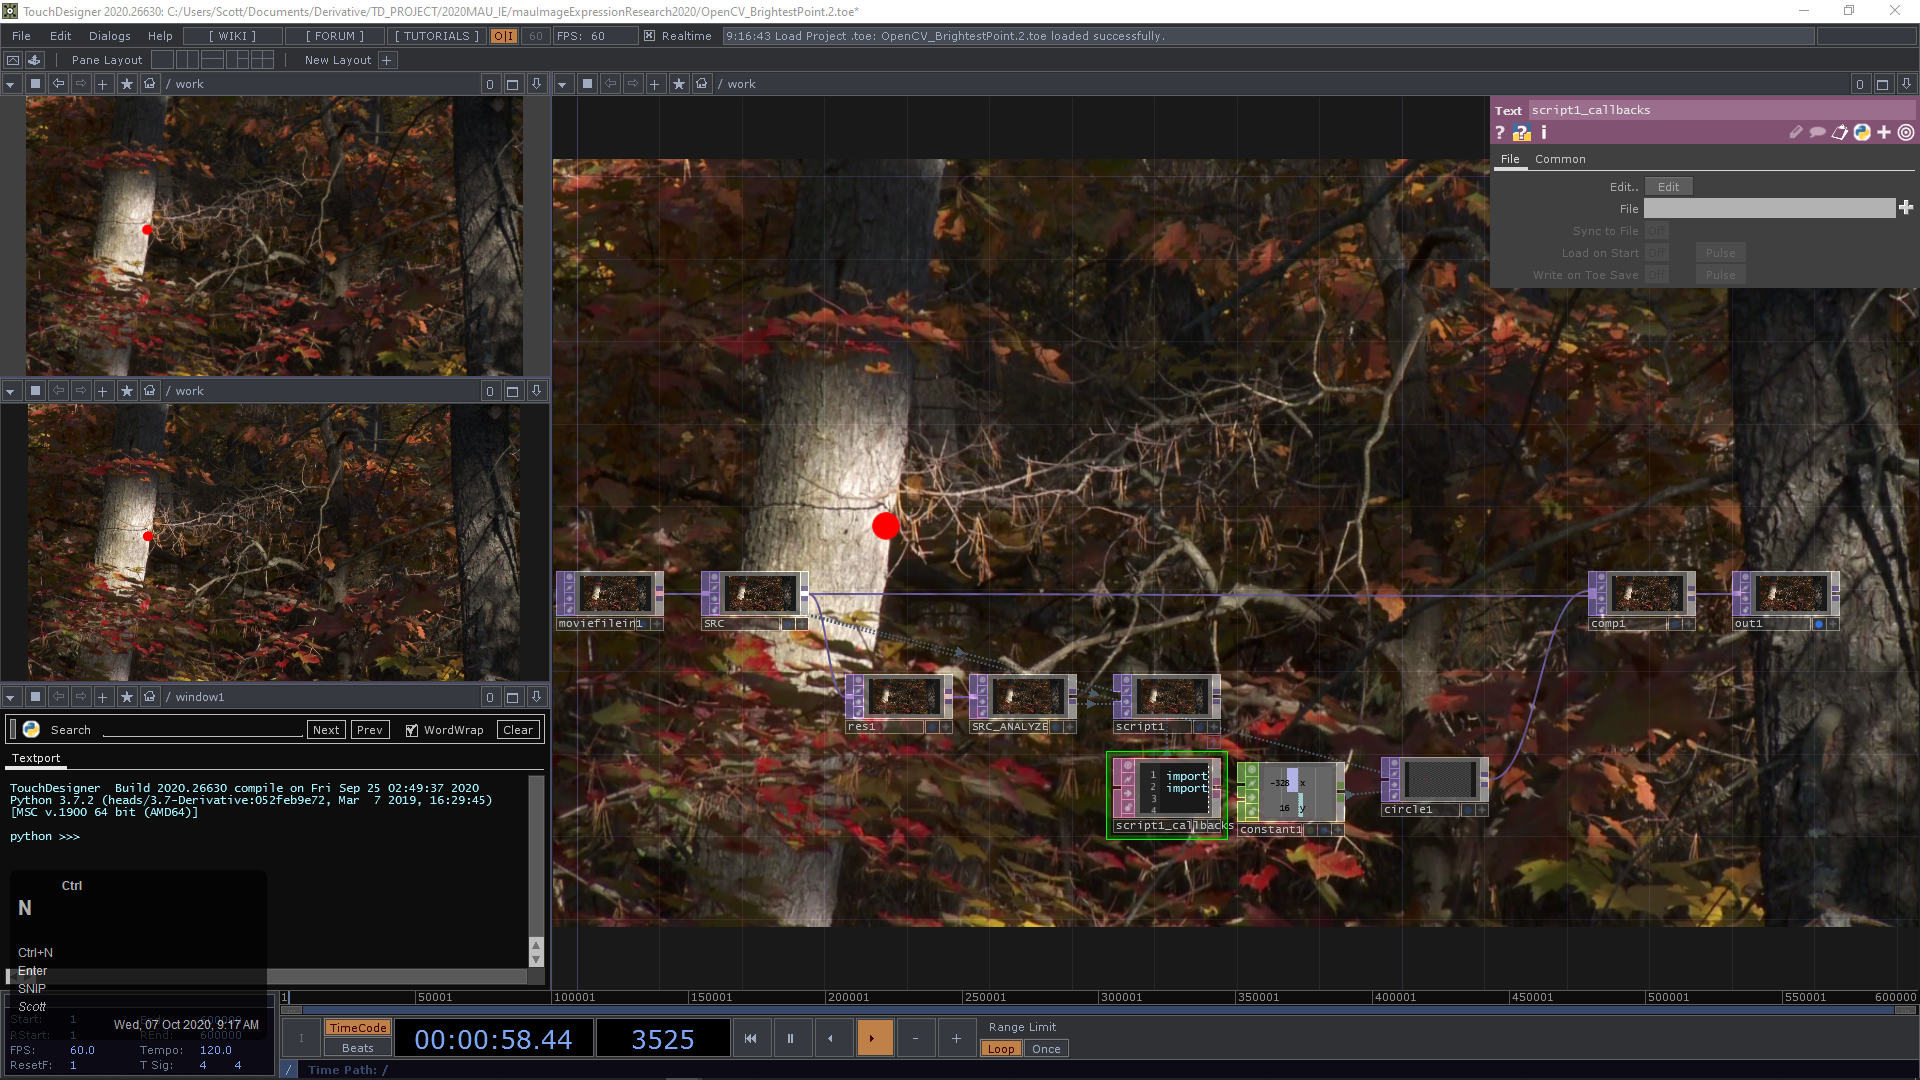Toggle the Realtime checkbox

click(649, 36)
